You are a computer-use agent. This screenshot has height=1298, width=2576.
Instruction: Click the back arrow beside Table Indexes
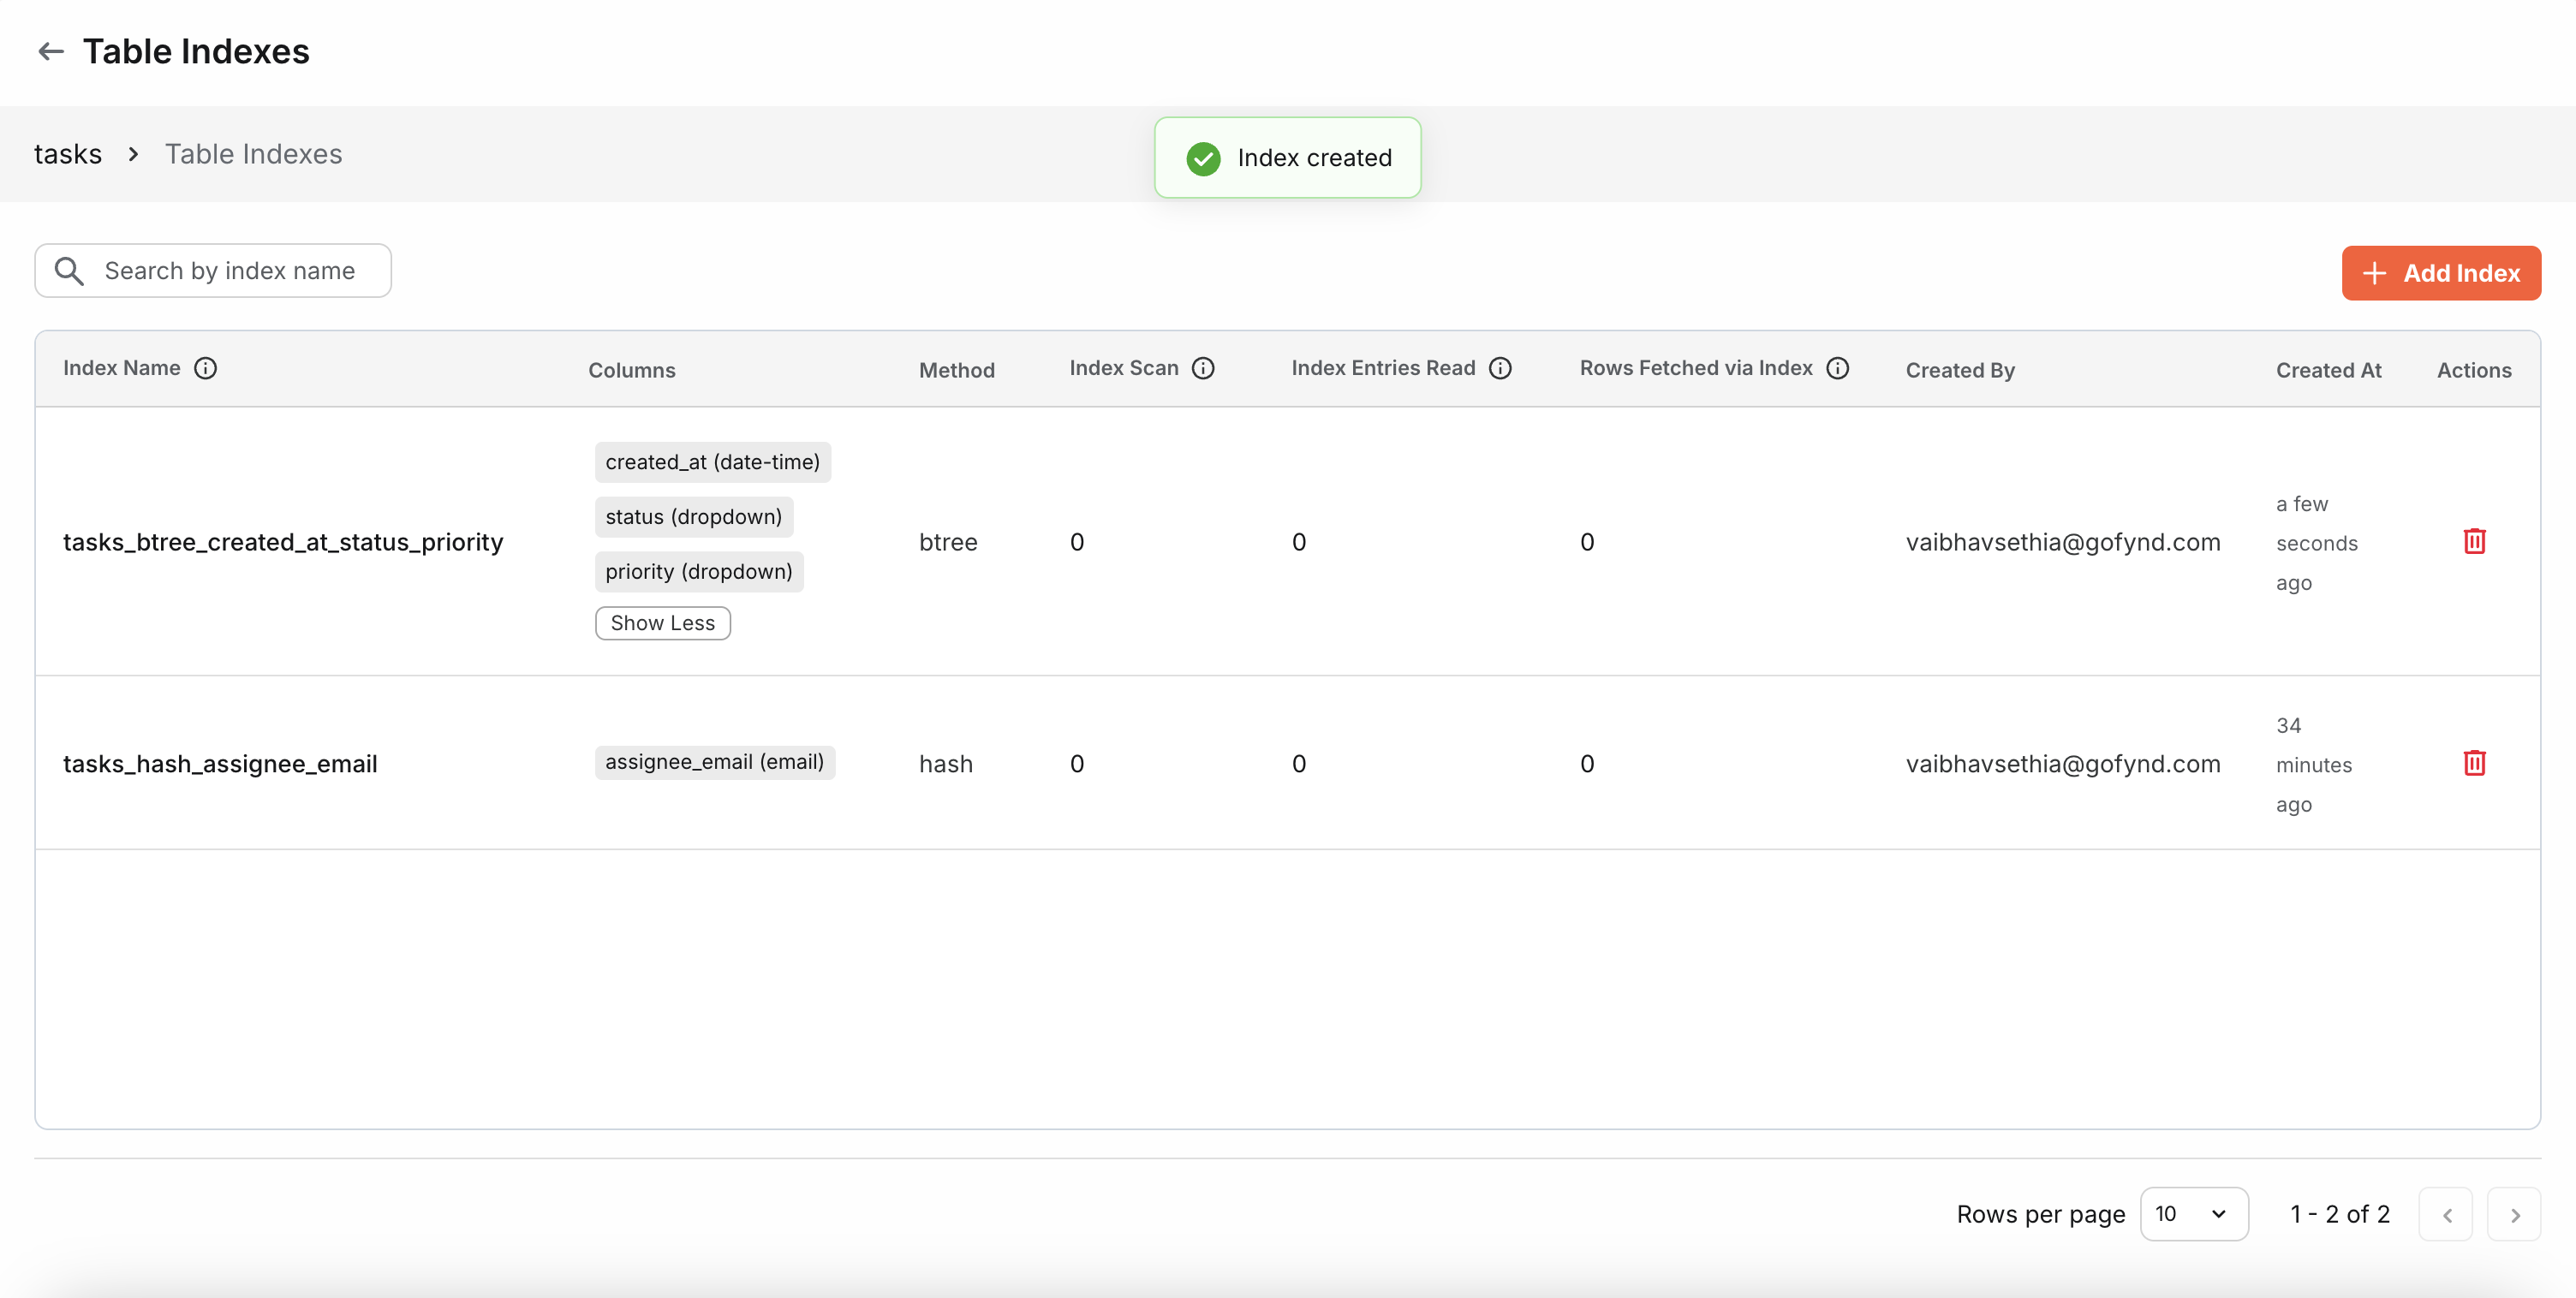pos(50,51)
